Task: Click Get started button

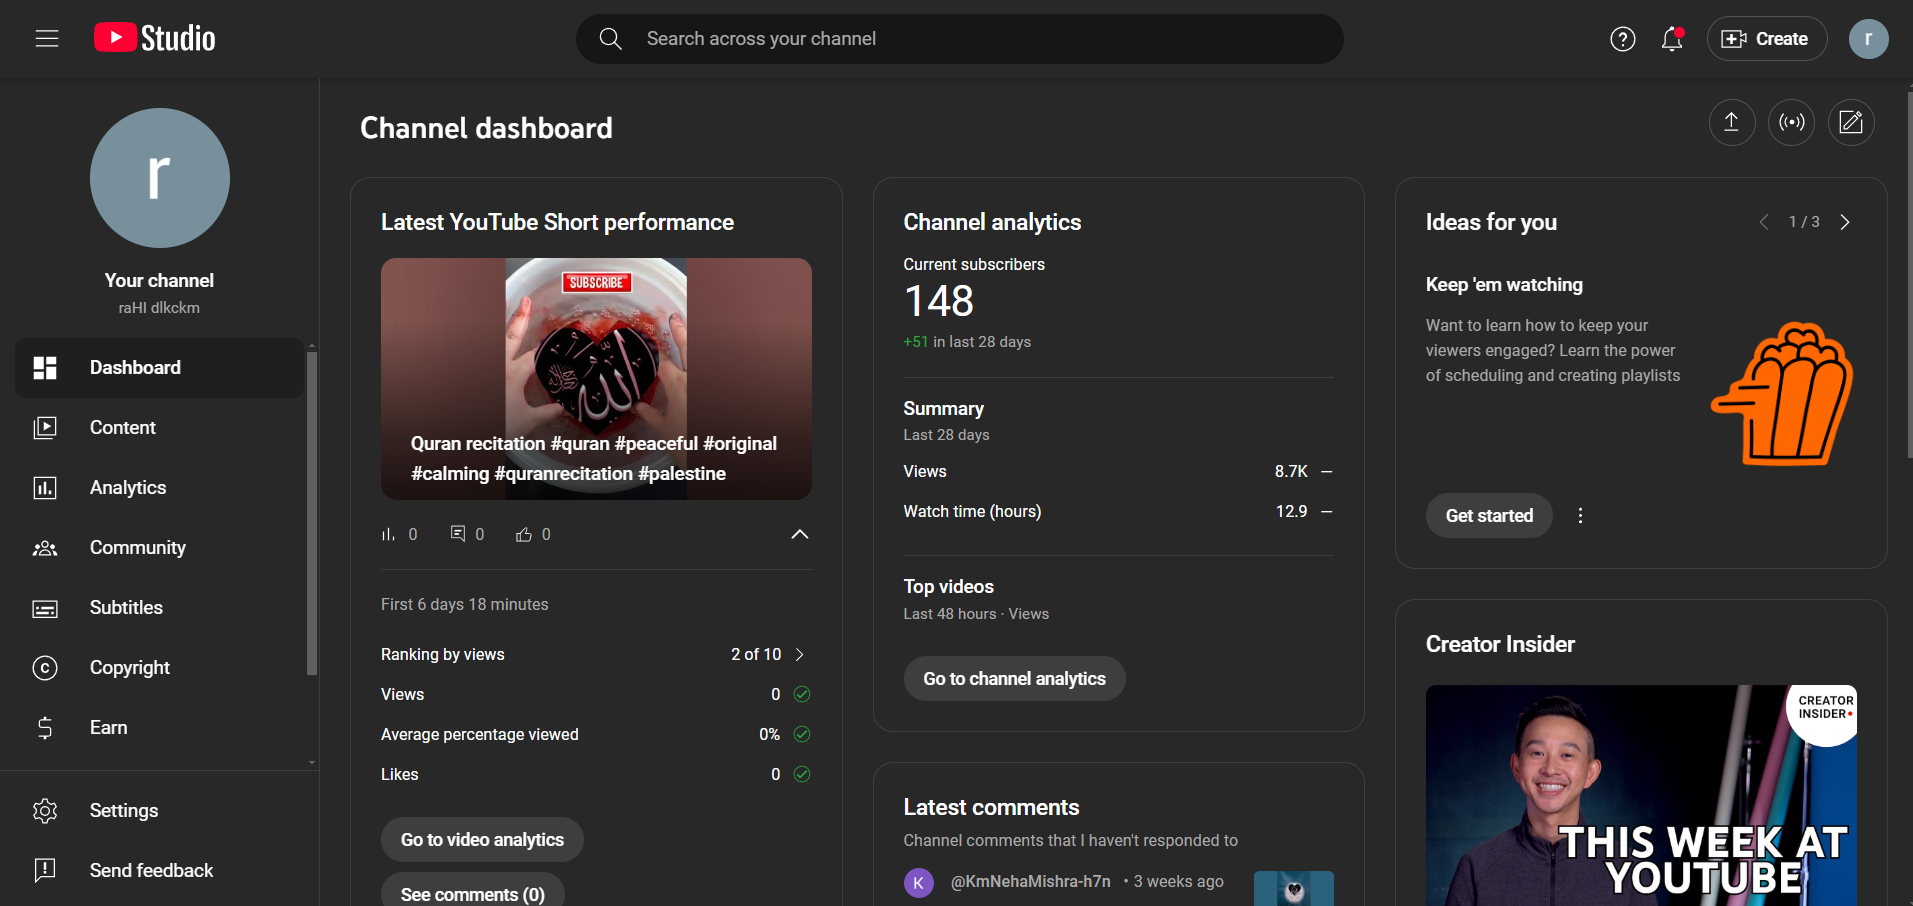Action: click(1489, 516)
